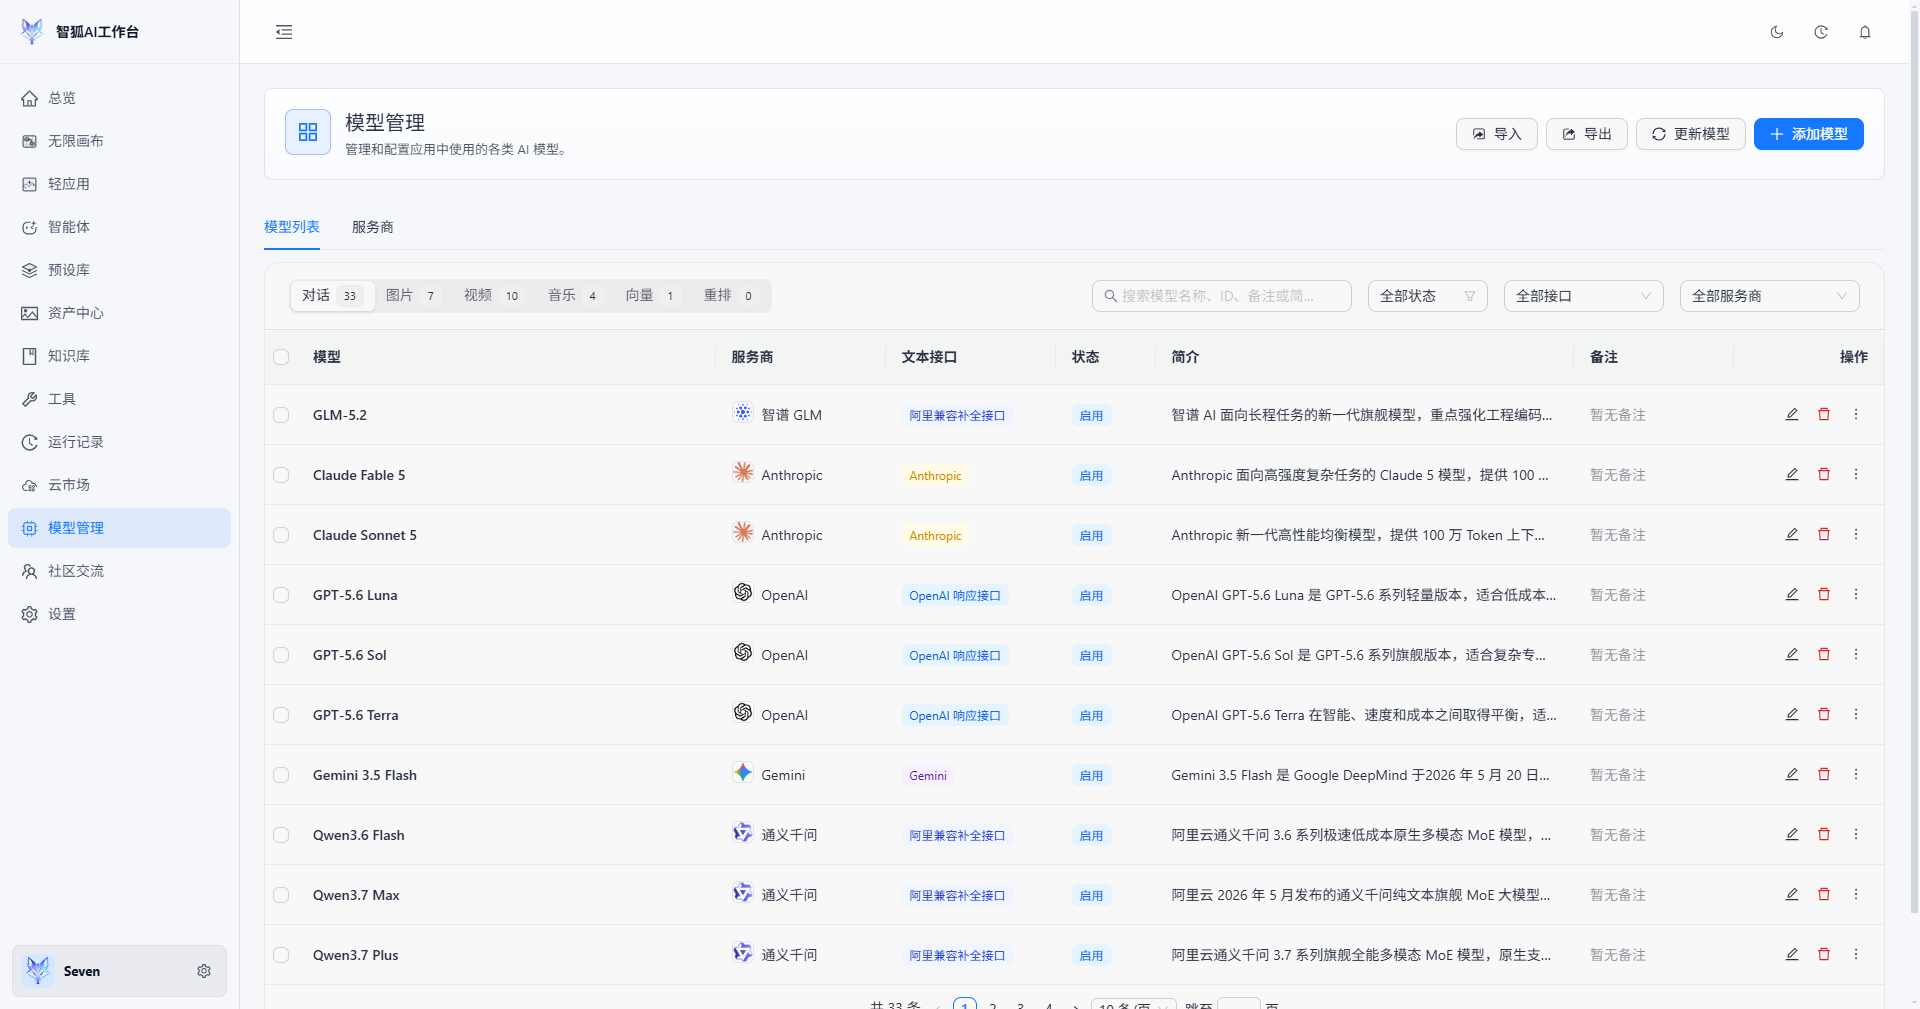This screenshot has width=1920, height=1009.
Task: Edit the Claude Fable 5 model
Action: point(1792,474)
